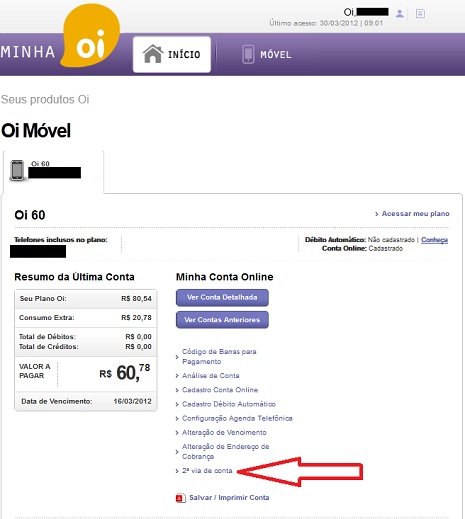Open the Análise de Conta link
This screenshot has width=465, height=519.
(x=211, y=376)
